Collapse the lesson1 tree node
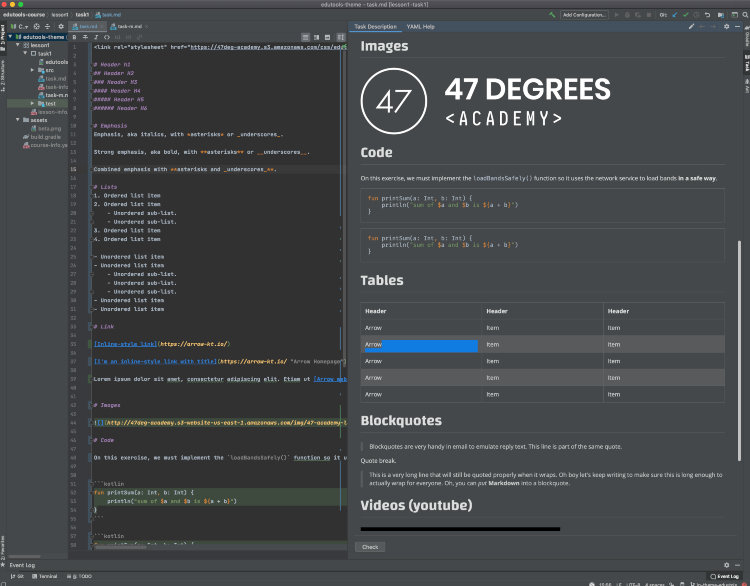The image size is (750, 586). coord(18,45)
